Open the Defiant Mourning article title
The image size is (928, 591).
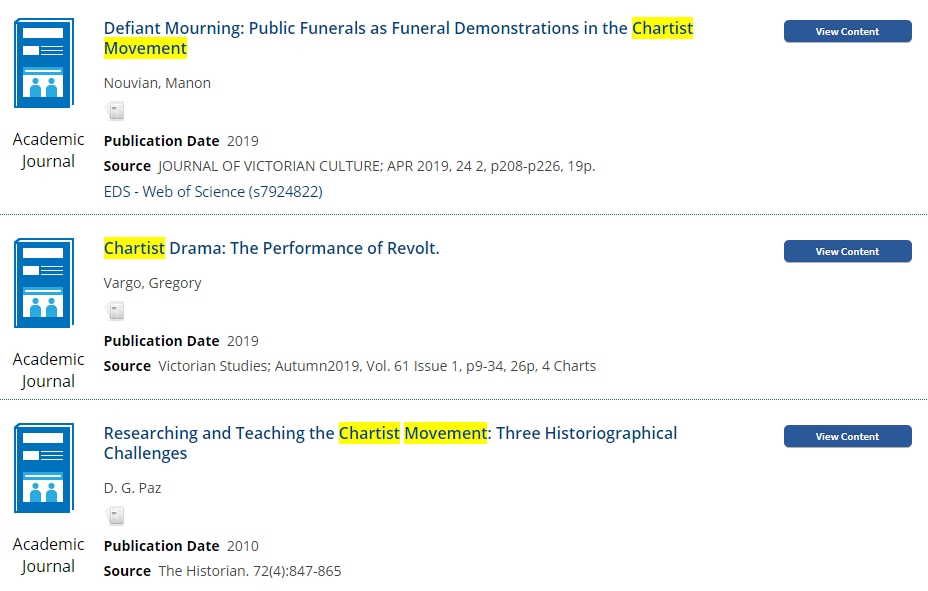tap(398, 38)
